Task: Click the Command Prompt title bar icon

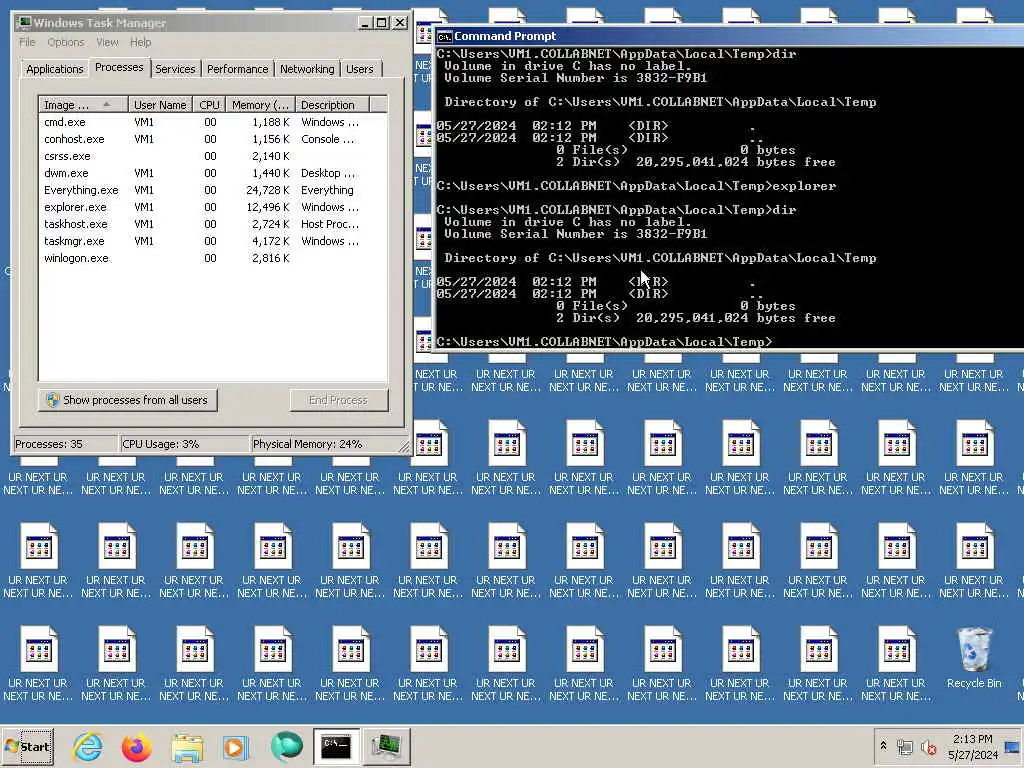Action: (x=444, y=37)
